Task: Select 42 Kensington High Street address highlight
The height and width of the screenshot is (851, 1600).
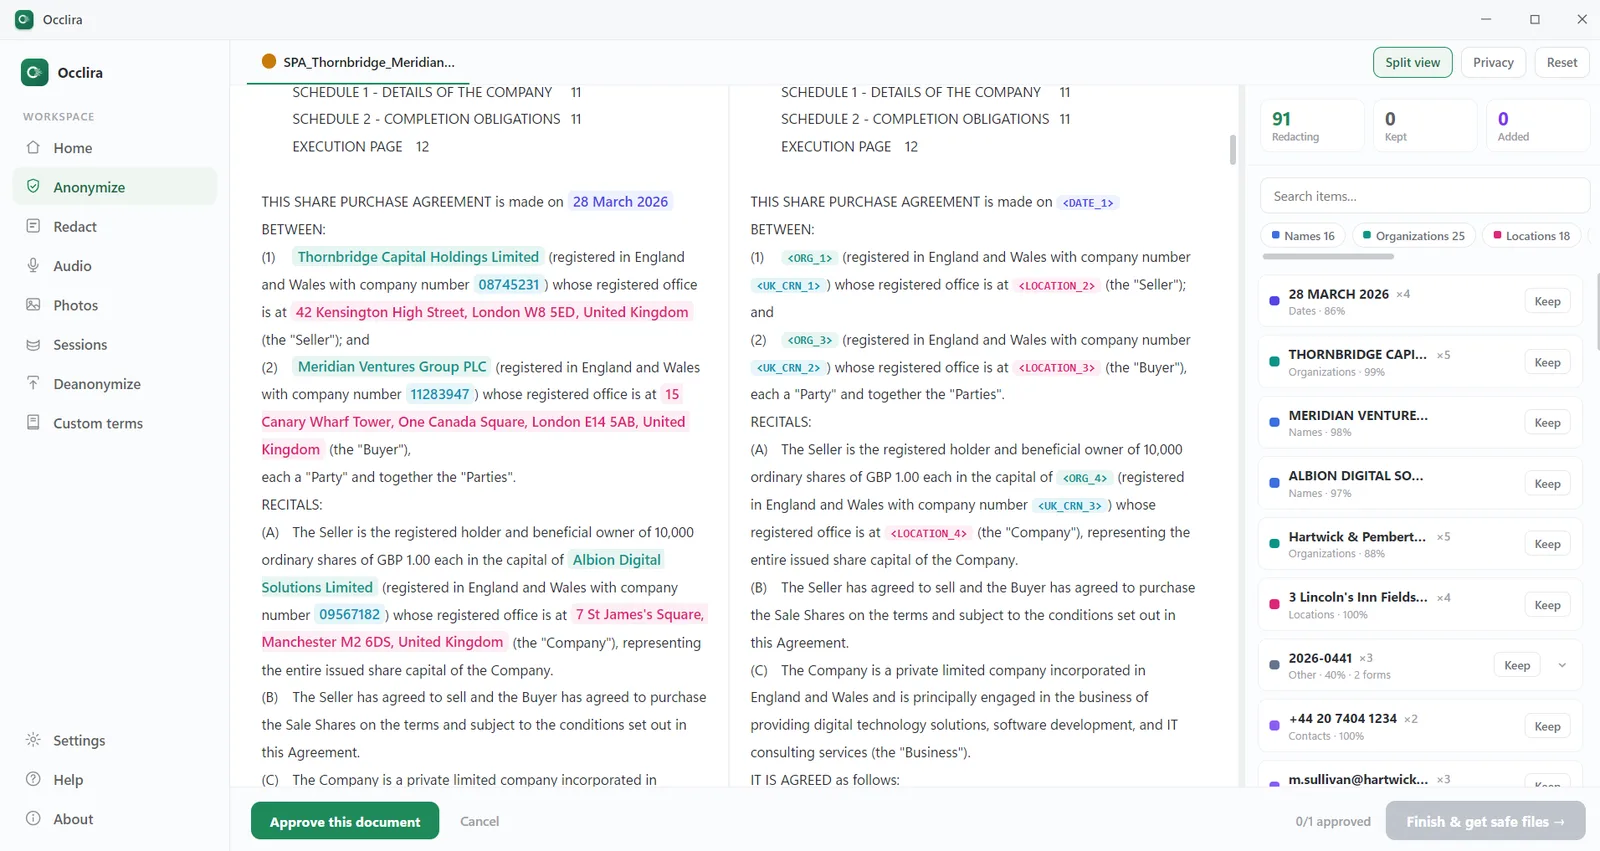Action: tap(492, 312)
